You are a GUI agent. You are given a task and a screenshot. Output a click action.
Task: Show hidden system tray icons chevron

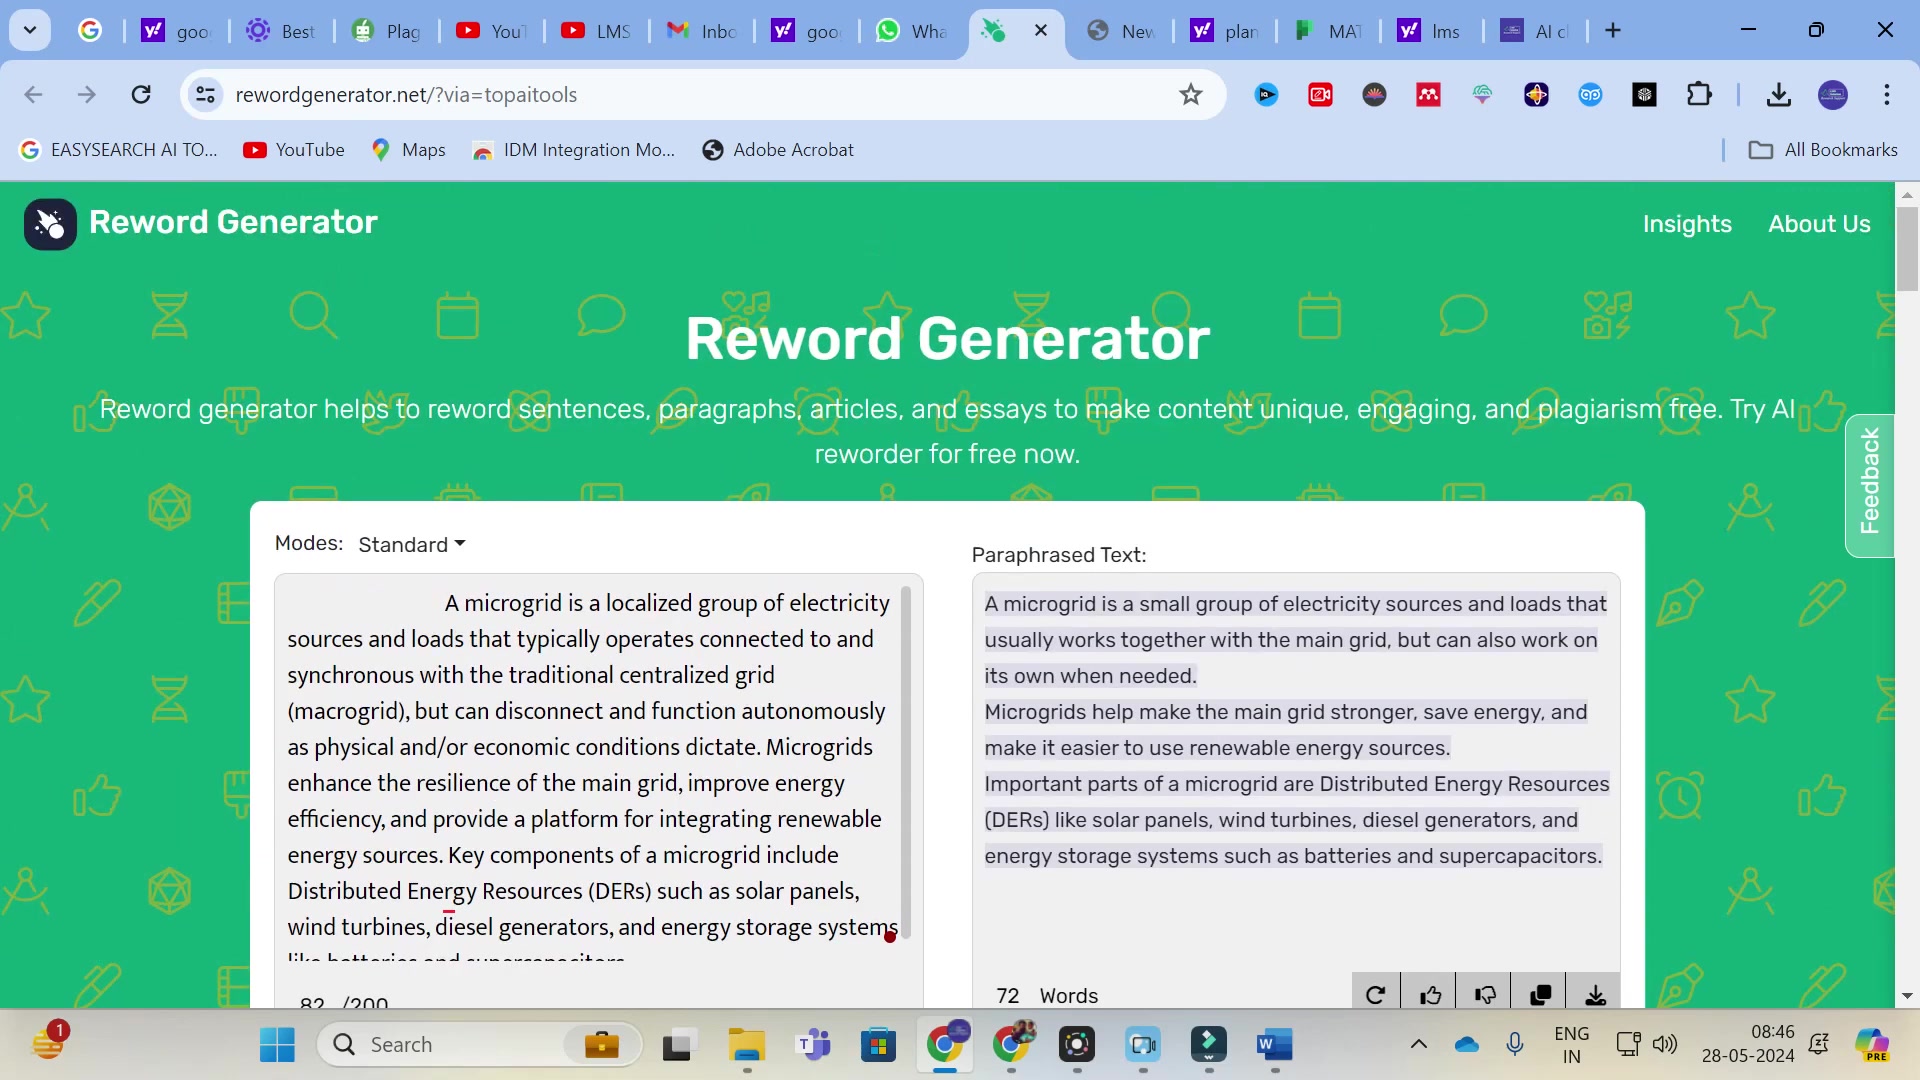tap(1418, 1045)
